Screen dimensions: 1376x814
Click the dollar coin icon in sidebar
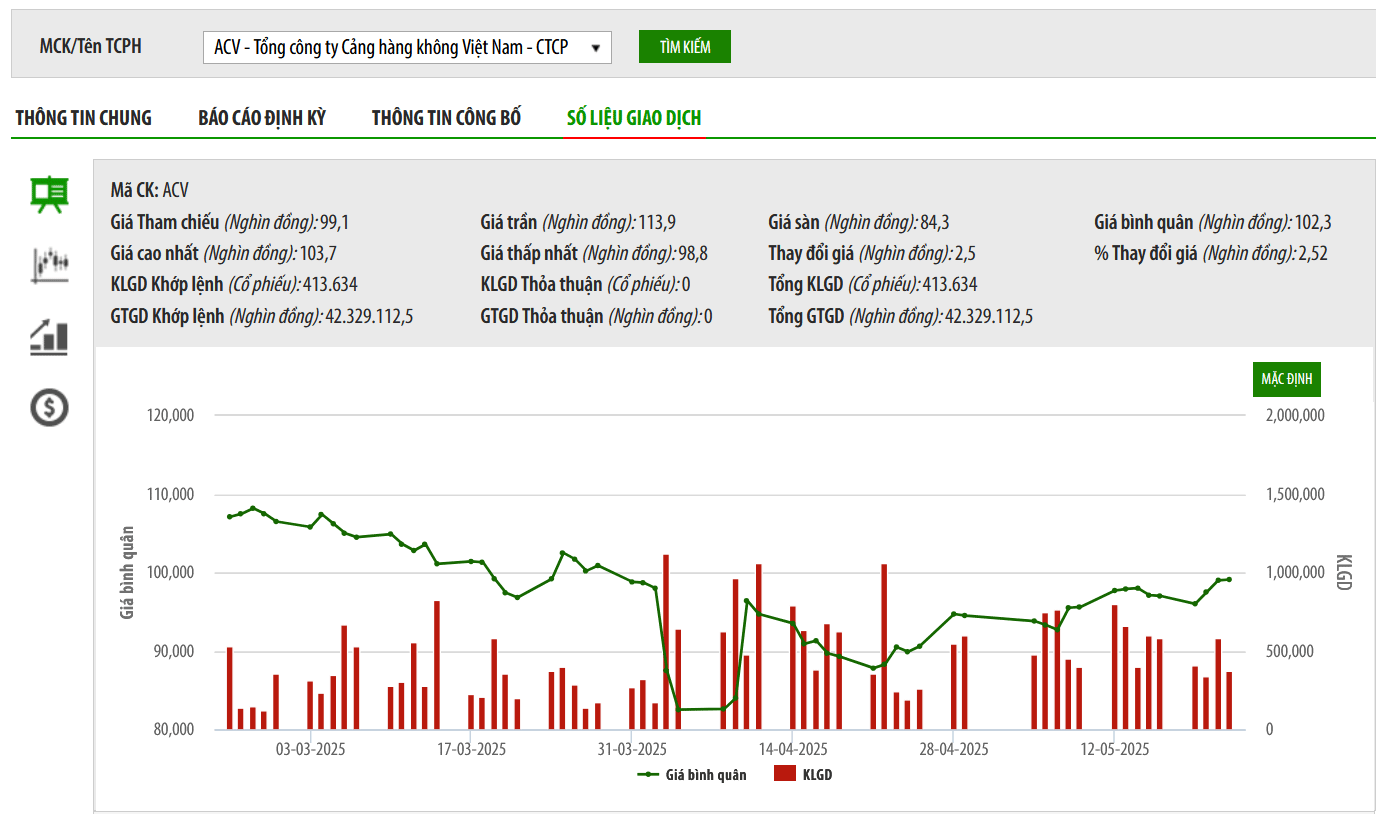pyautogui.click(x=49, y=407)
